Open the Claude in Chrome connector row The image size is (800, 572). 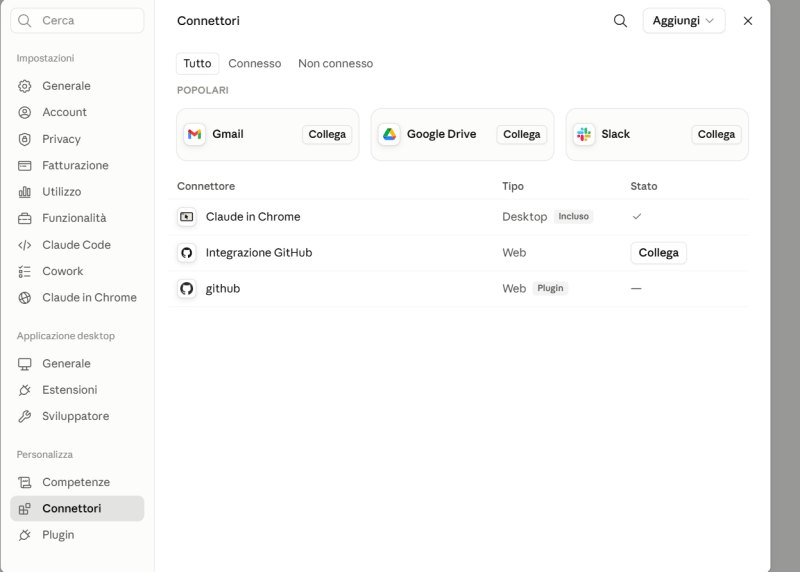(x=458, y=217)
